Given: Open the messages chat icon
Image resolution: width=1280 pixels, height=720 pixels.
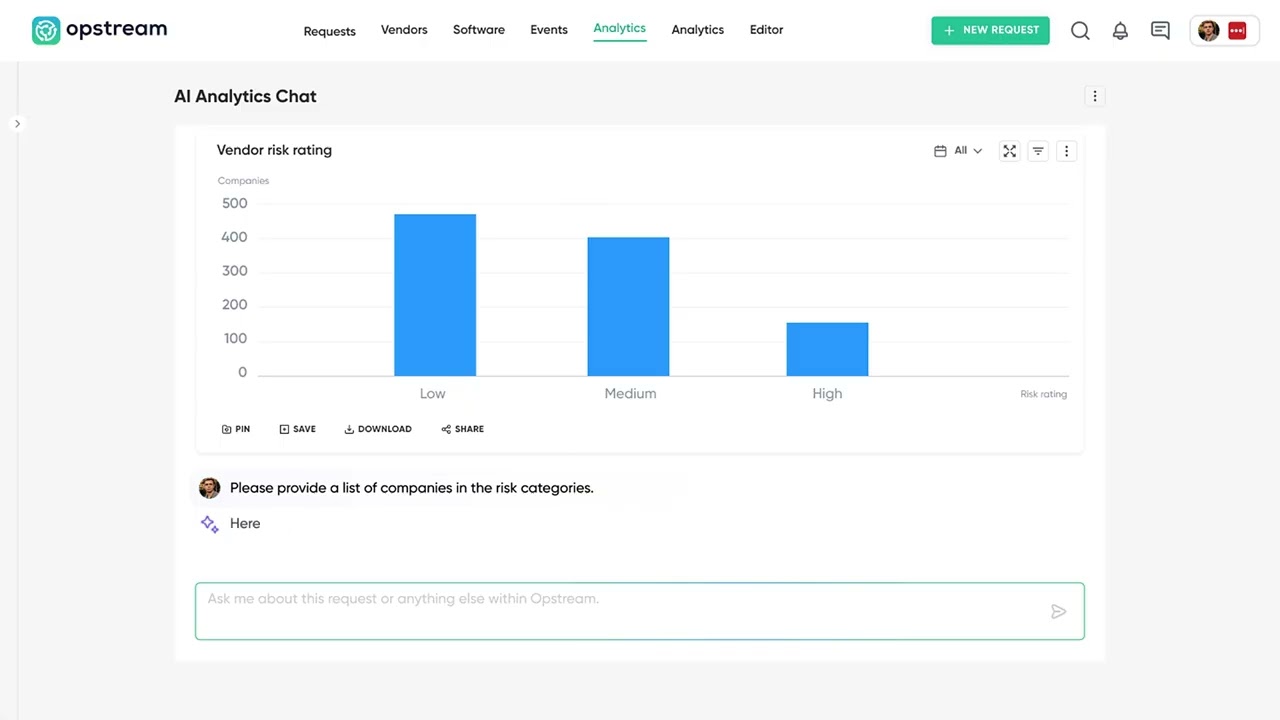Looking at the screenshot, I should [1160, 31].
